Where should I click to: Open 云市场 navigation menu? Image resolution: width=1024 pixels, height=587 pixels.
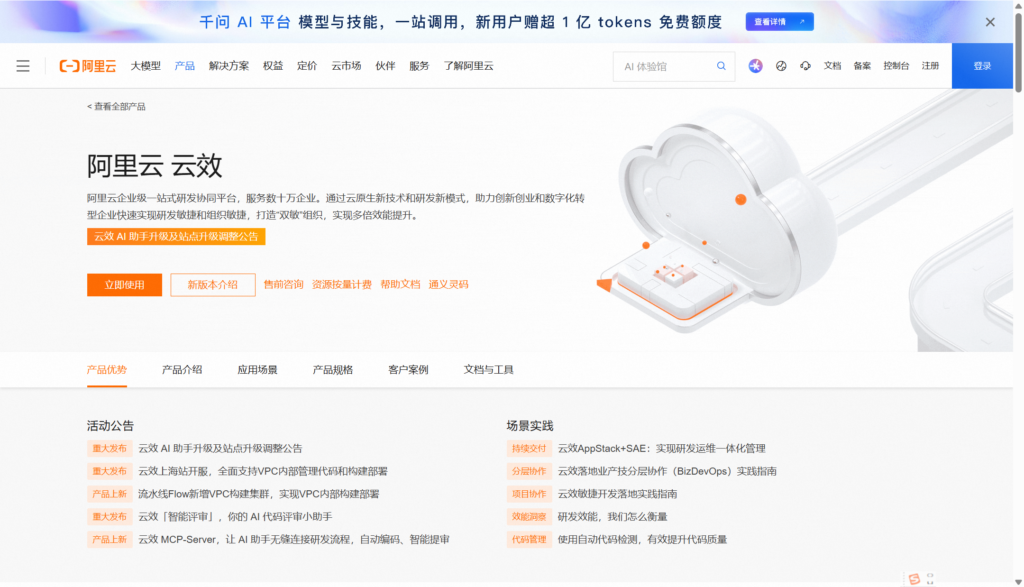tap(346, 66)
